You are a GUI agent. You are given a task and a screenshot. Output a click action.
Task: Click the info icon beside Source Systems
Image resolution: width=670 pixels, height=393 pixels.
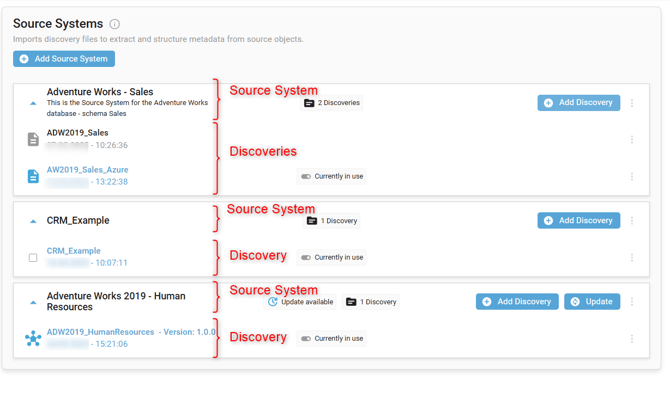point(115,24)
